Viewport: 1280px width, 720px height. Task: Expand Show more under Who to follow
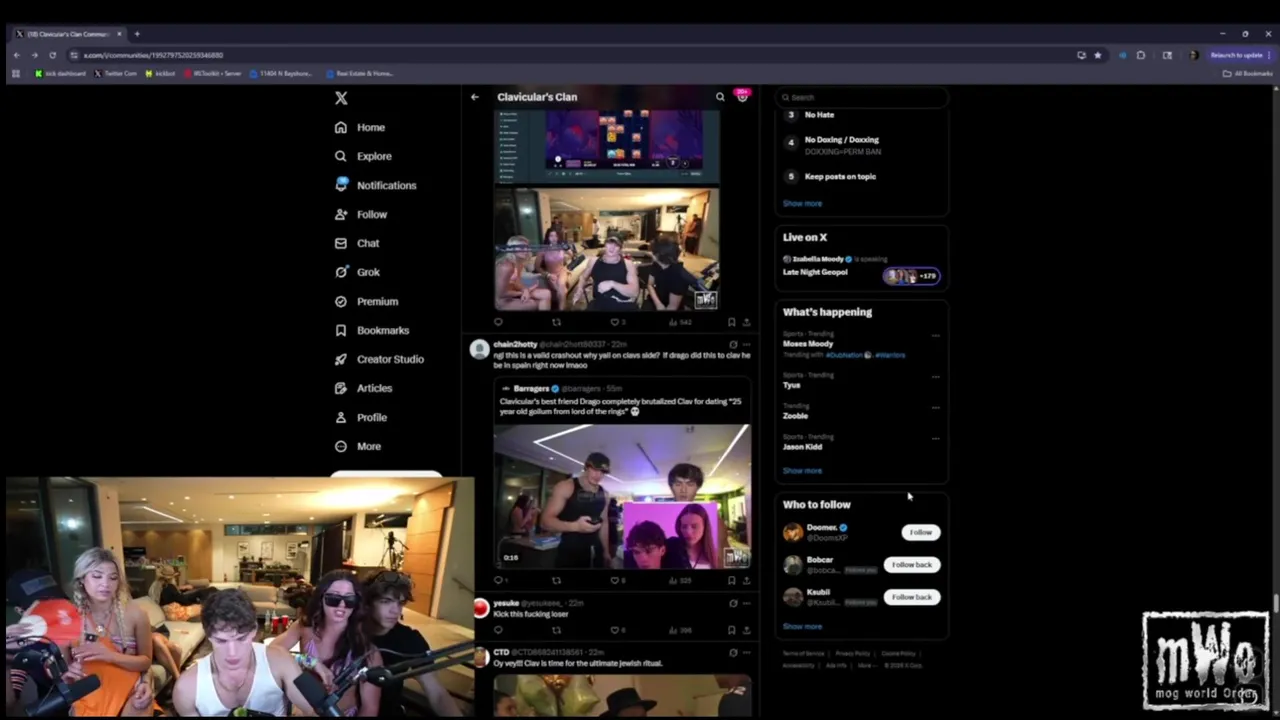click(x=802, y=626)
